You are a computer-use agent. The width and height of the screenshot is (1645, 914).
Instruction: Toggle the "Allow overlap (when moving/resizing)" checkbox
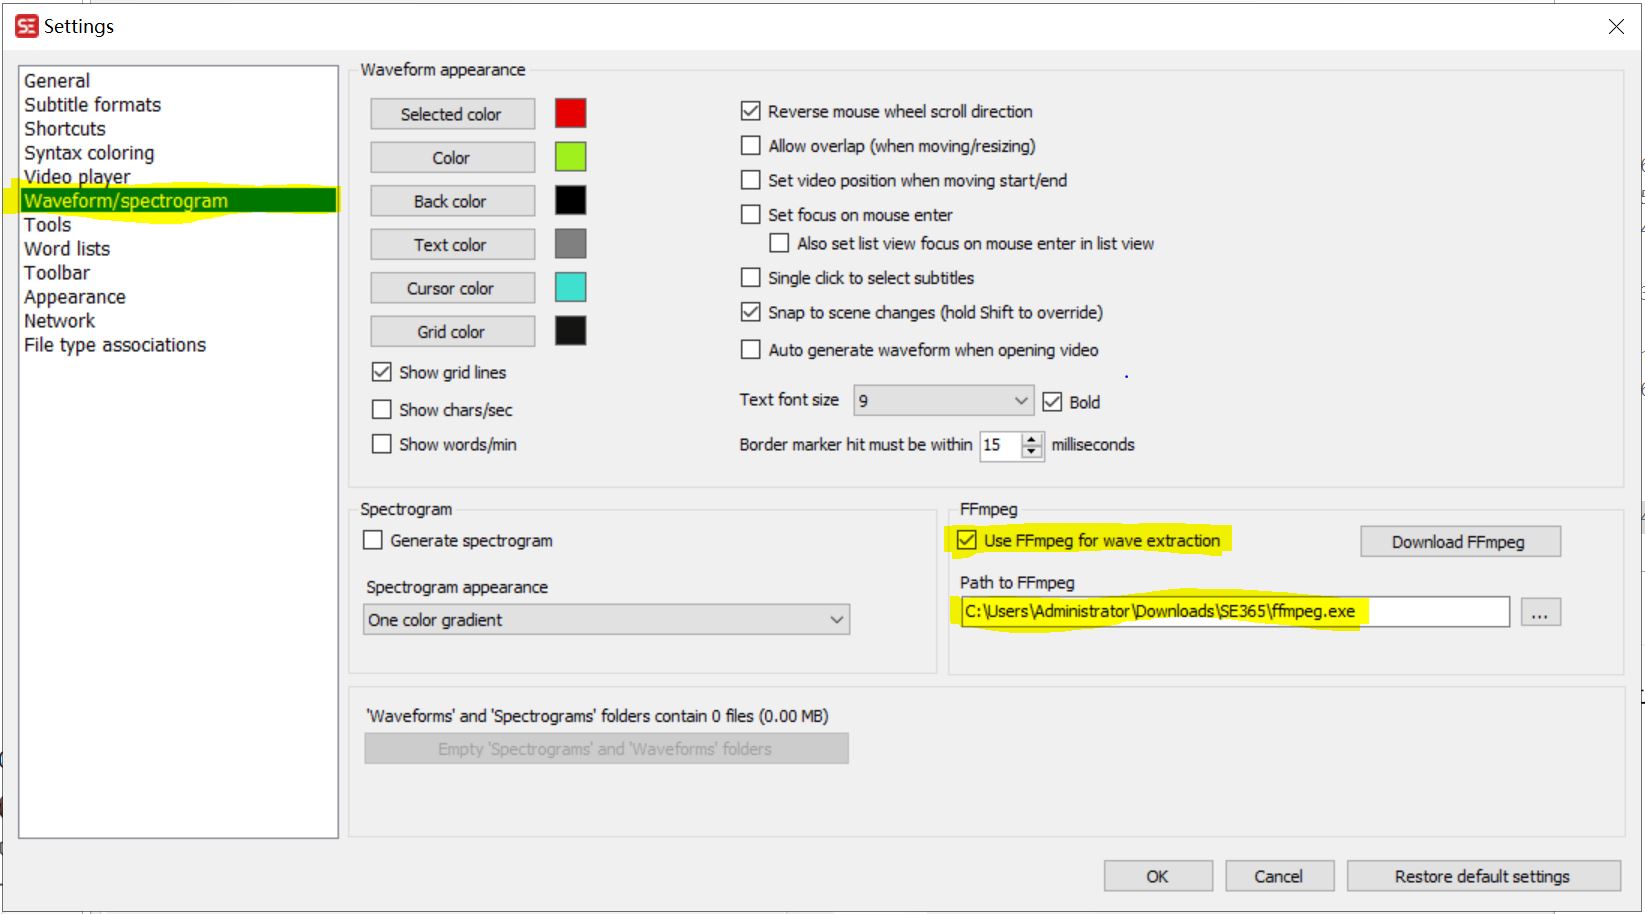point(751,145)
